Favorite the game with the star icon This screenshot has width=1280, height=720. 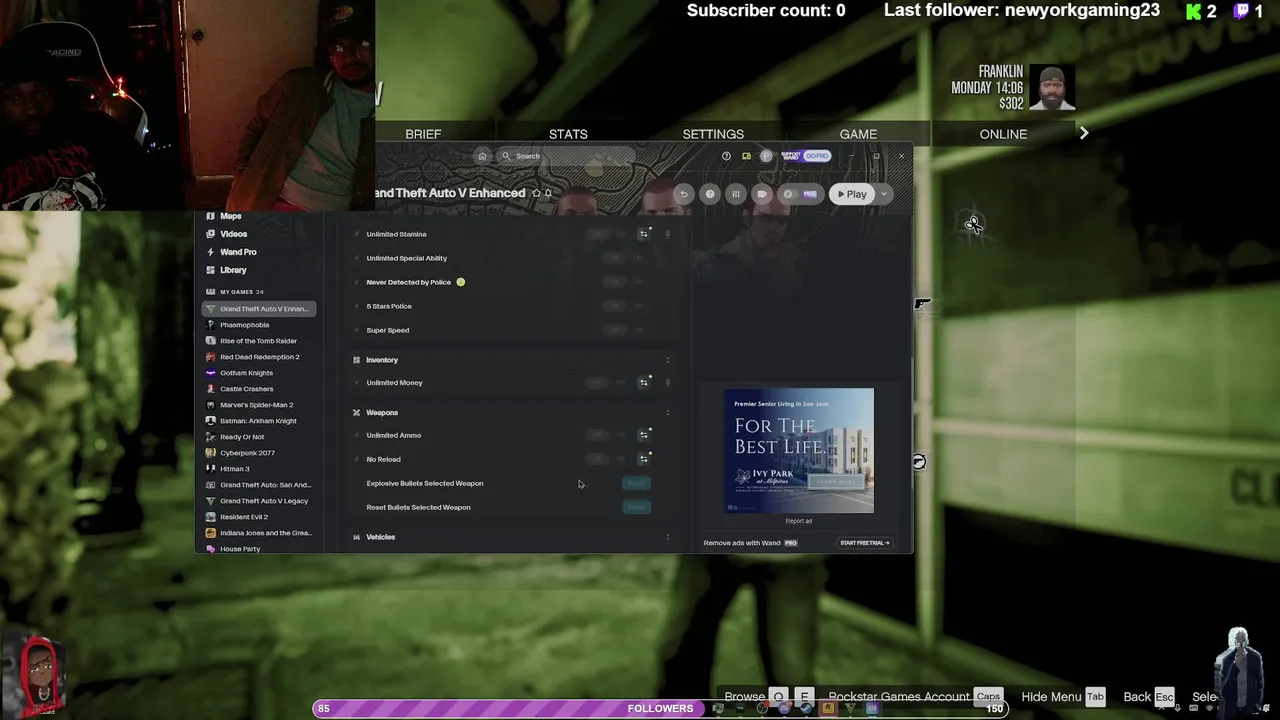point(536,193)
